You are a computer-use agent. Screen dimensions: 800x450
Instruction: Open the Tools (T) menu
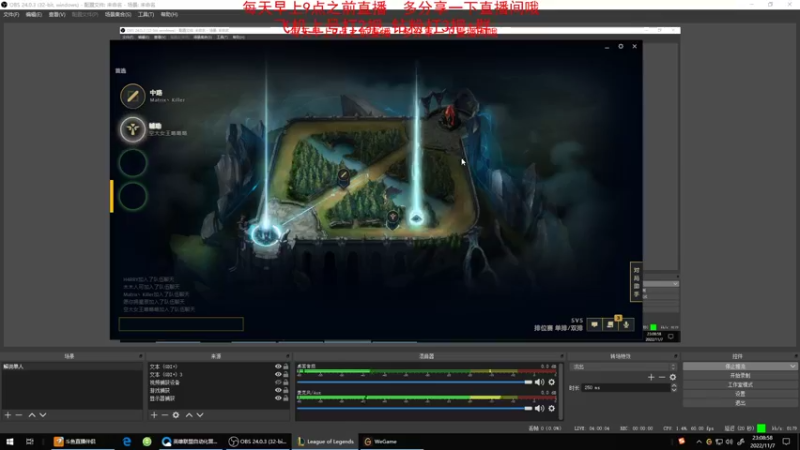146,15
